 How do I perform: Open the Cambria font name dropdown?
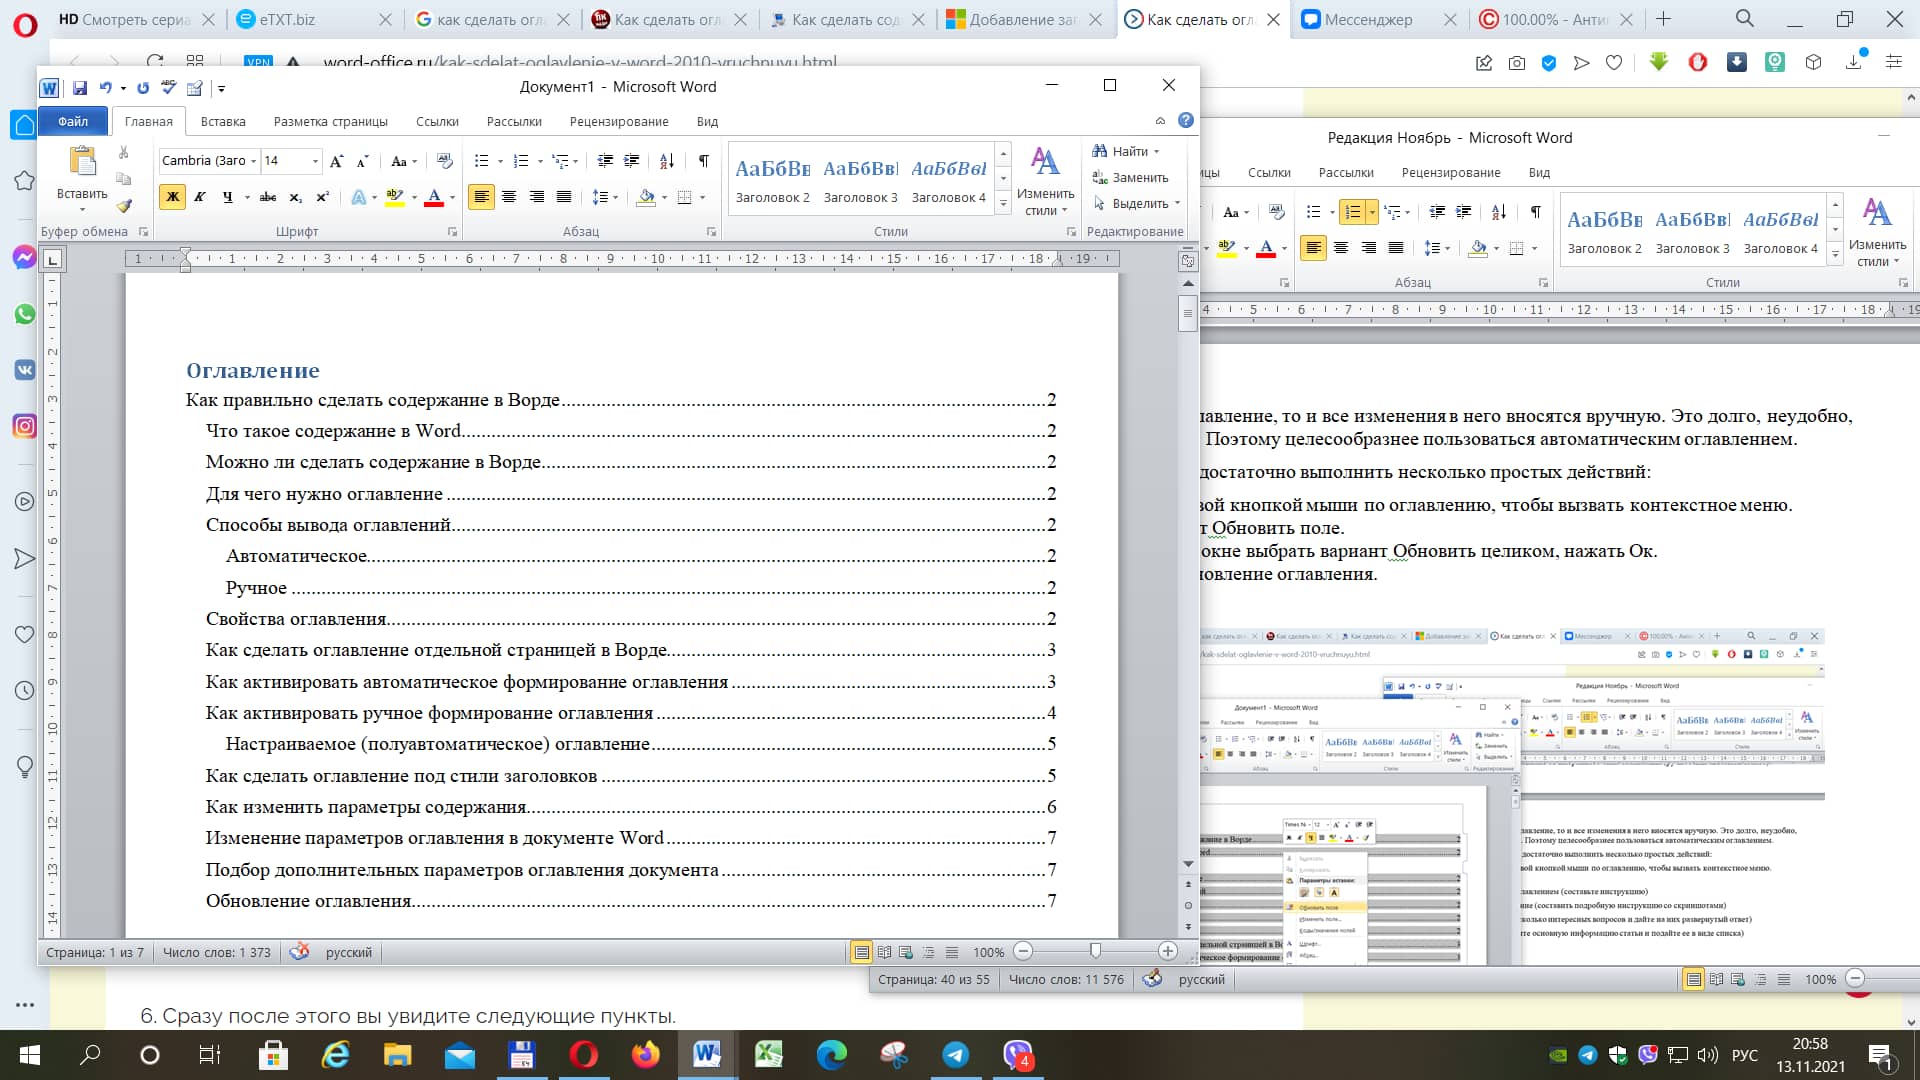[254, 161]
